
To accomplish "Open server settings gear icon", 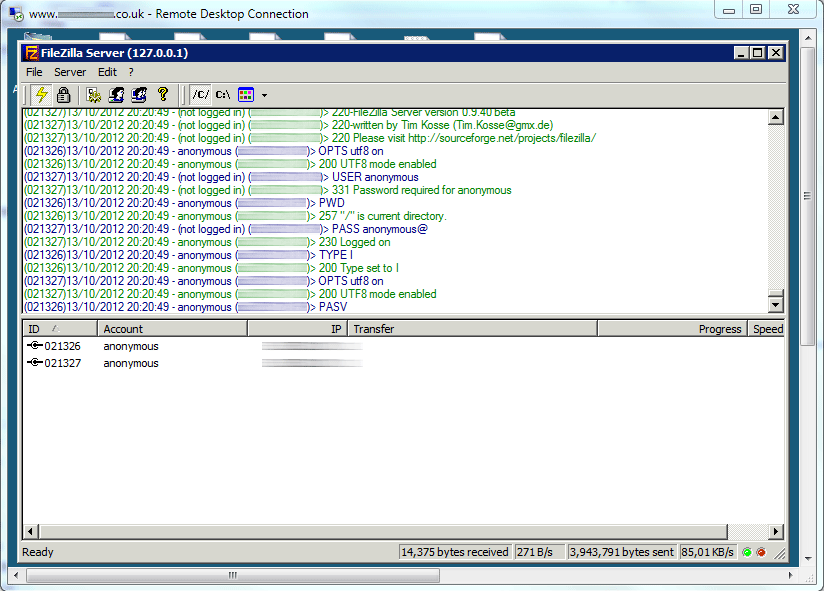I will pos(94,95).
